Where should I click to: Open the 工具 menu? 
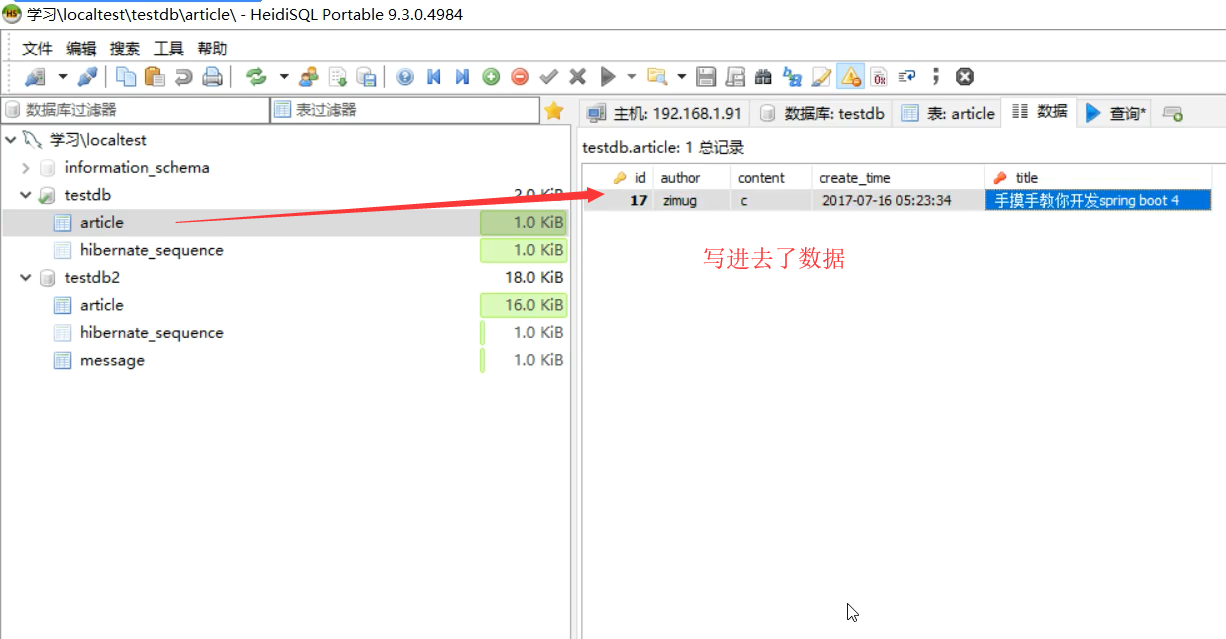coord(168,48)
